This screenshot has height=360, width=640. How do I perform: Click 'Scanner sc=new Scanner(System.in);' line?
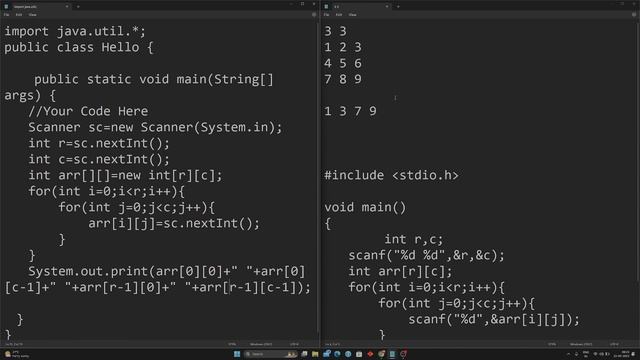tap(155, 127)
